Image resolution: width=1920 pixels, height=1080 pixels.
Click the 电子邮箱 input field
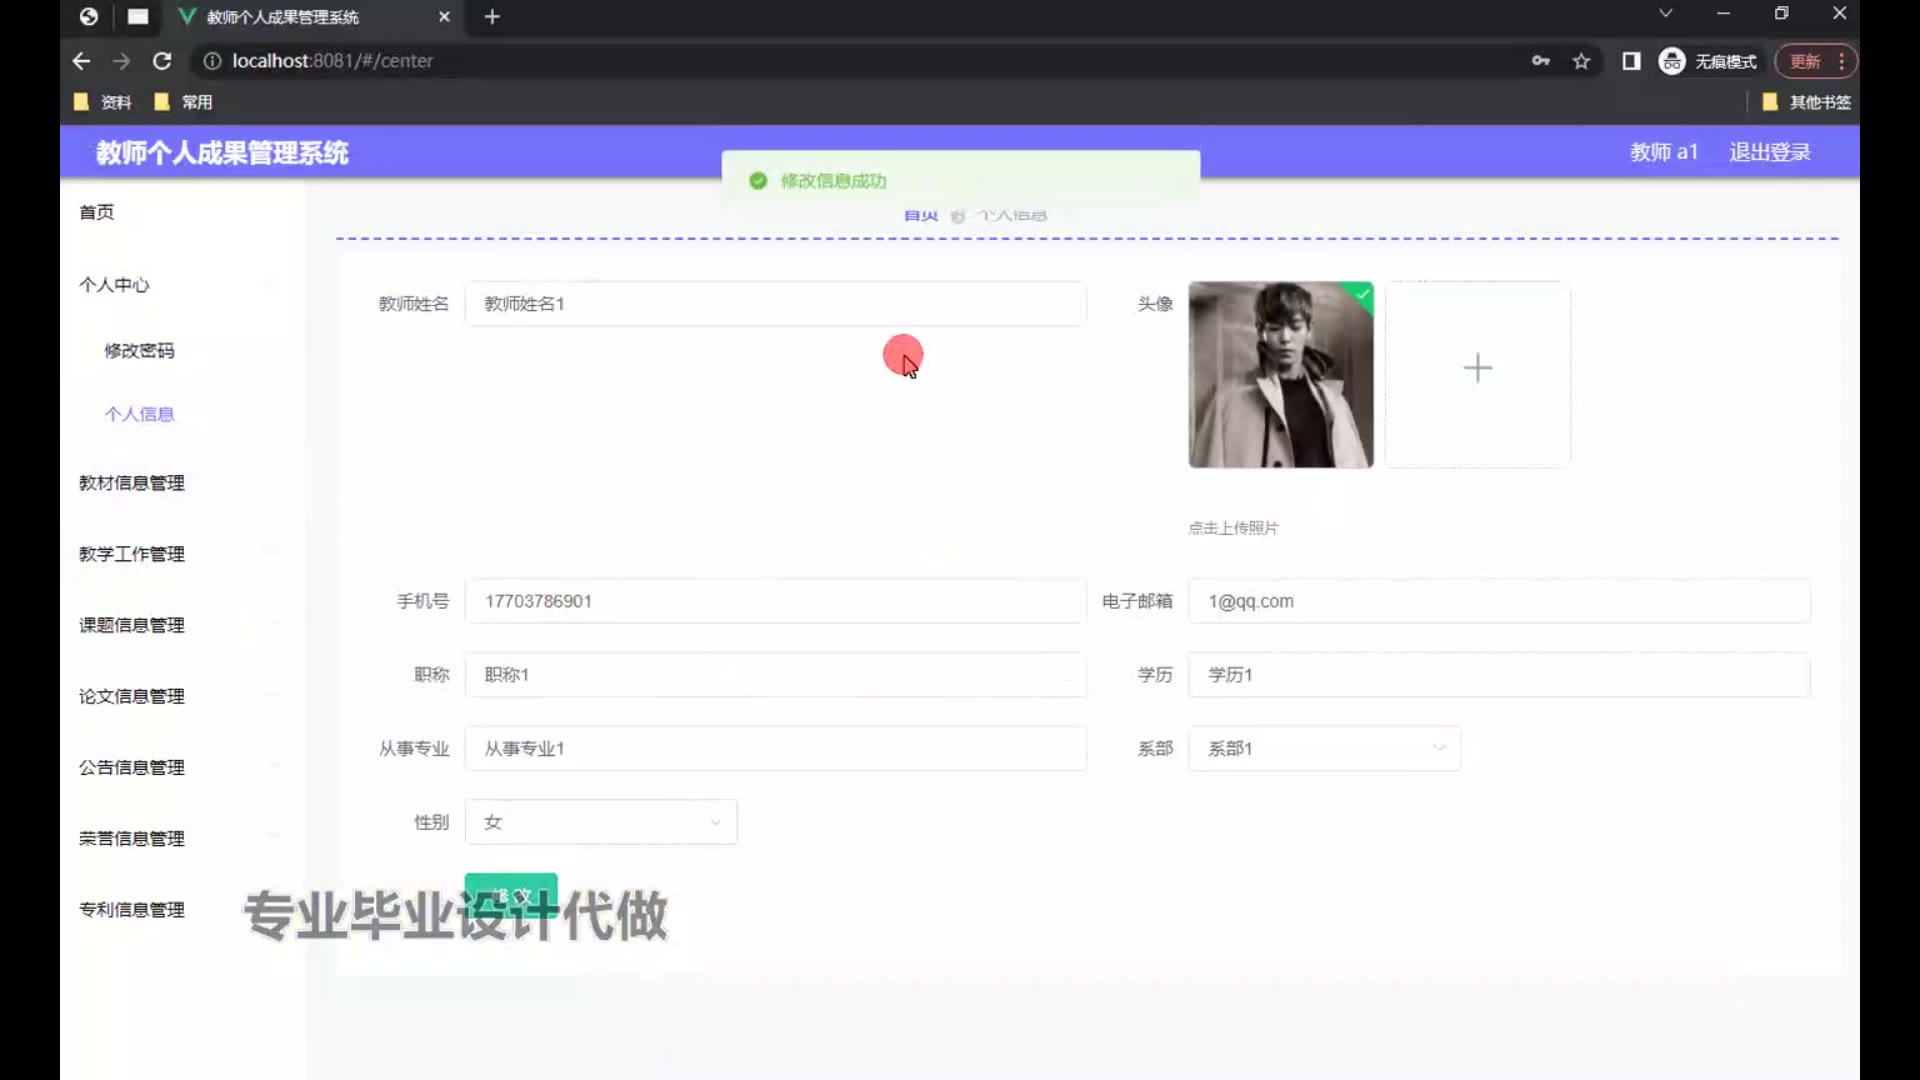coord(1498,601)
